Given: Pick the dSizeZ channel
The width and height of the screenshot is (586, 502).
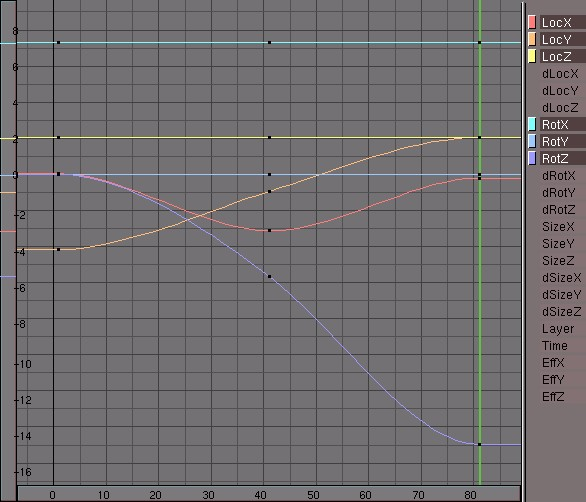Looking at the screenshot, I should [561, 312].
